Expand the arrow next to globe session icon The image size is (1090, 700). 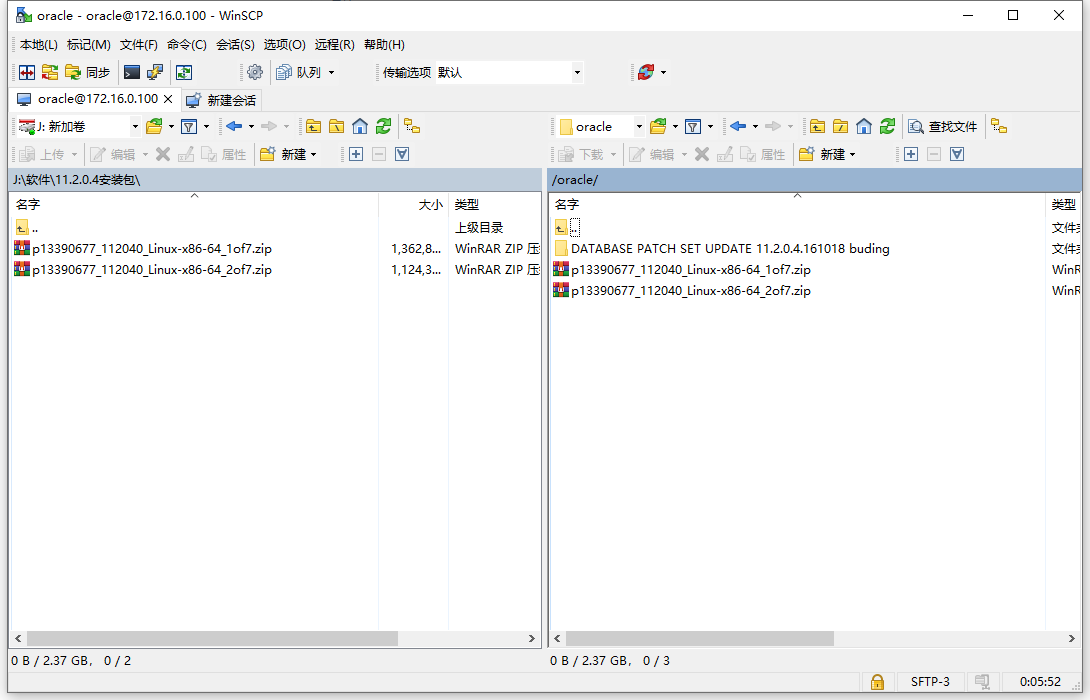[663, 72]
